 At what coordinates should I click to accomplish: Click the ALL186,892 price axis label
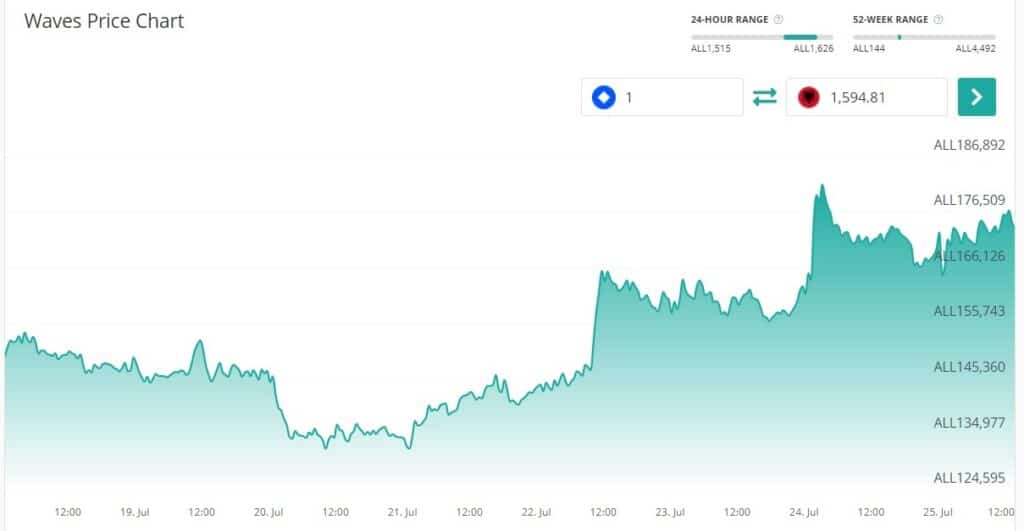969,145
